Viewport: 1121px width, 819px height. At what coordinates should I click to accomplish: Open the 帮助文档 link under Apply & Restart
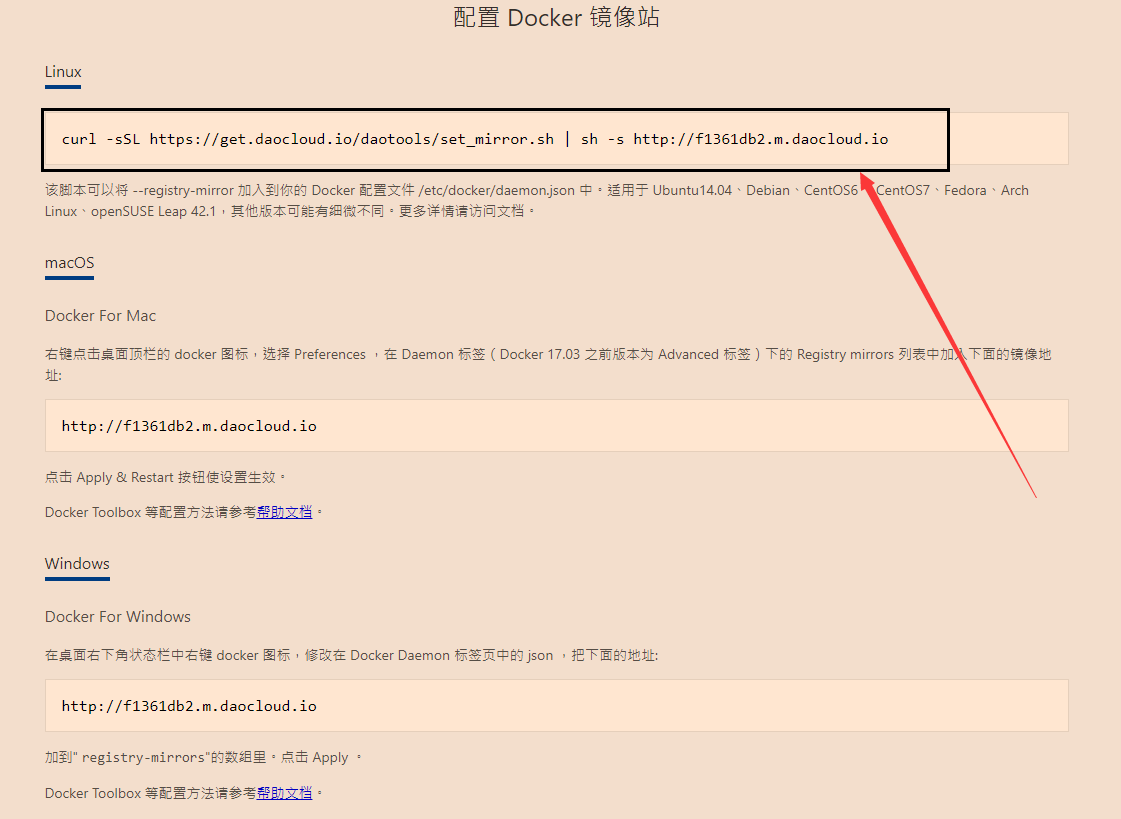[285, 512]
